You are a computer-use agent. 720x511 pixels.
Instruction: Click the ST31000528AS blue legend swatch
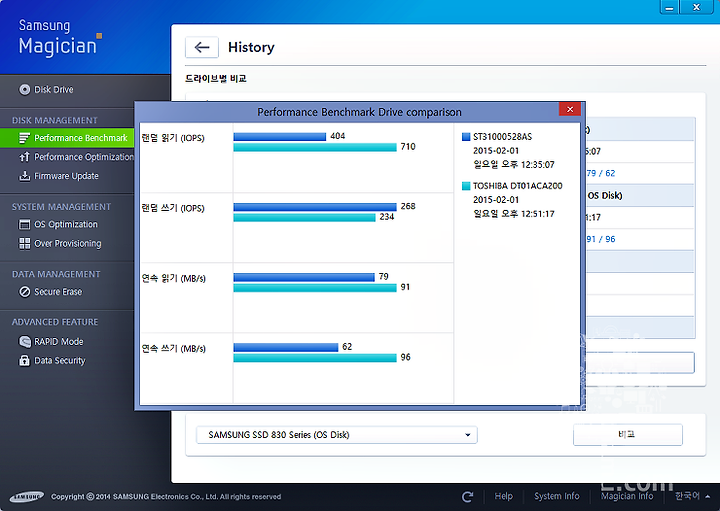466,136
